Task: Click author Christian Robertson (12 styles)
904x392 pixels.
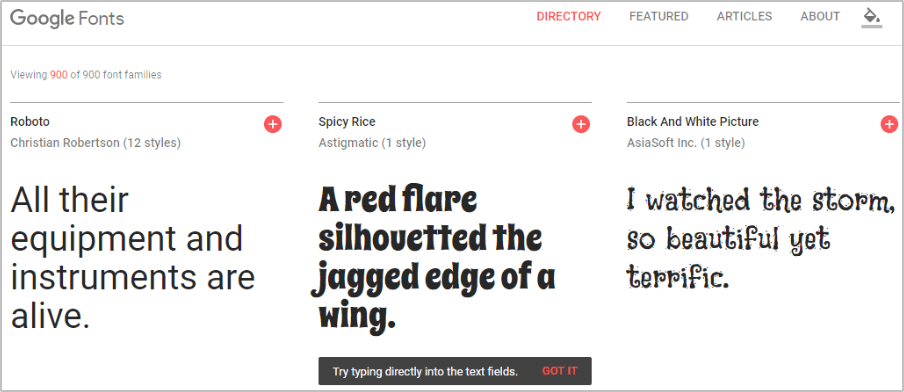Action: (x=96, y=143)
